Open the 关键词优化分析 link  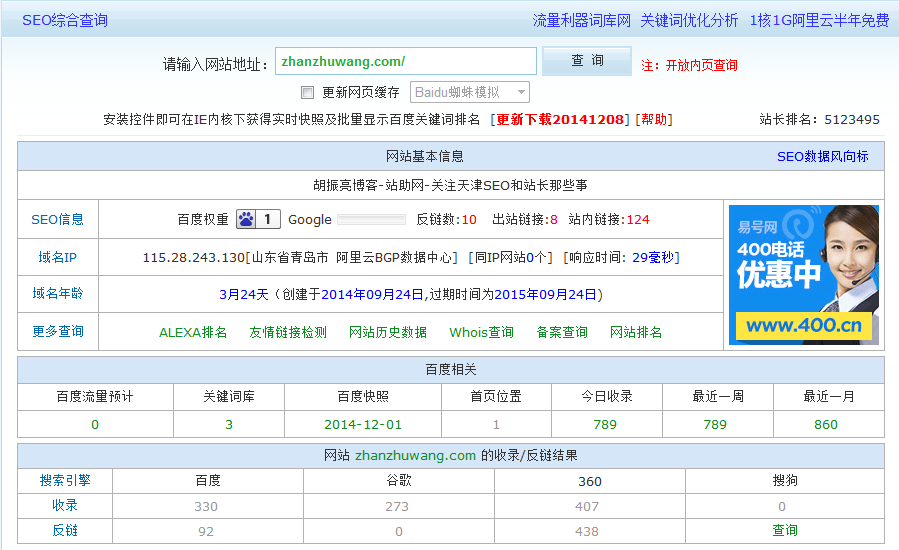pos(689,20)
